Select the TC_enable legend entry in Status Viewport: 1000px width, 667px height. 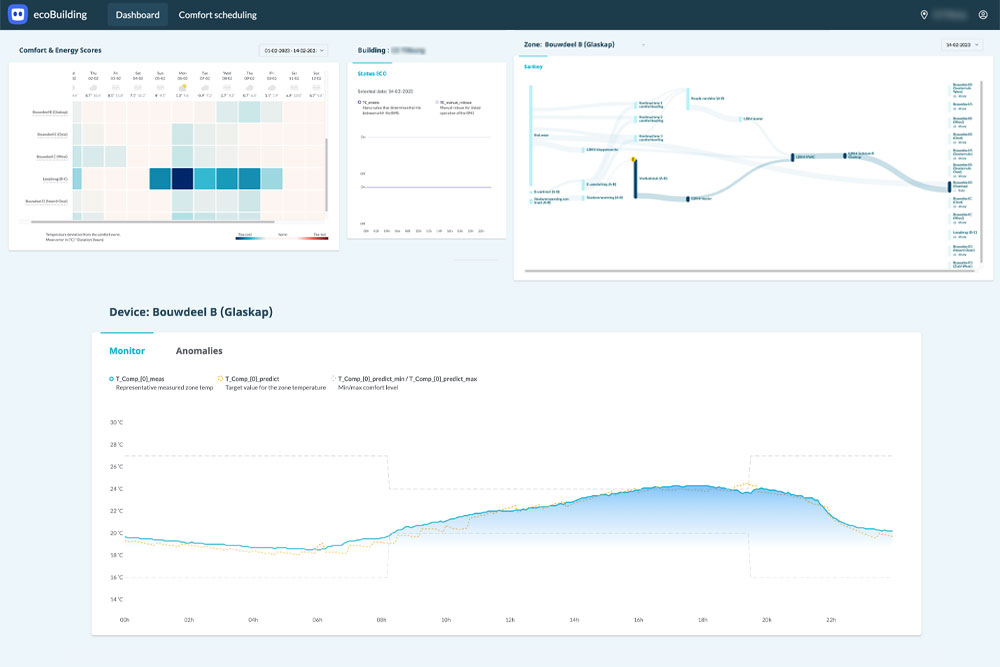tap(369, 102)
